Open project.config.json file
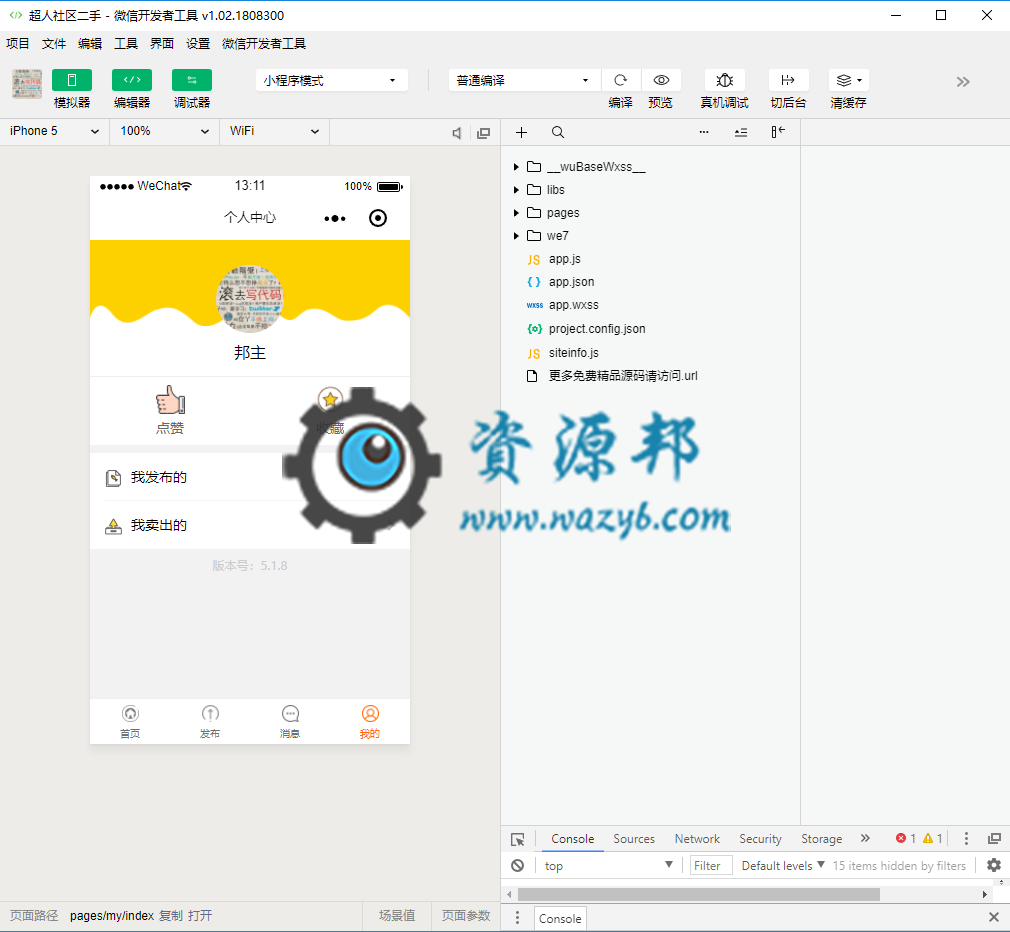 coord(596,329)
